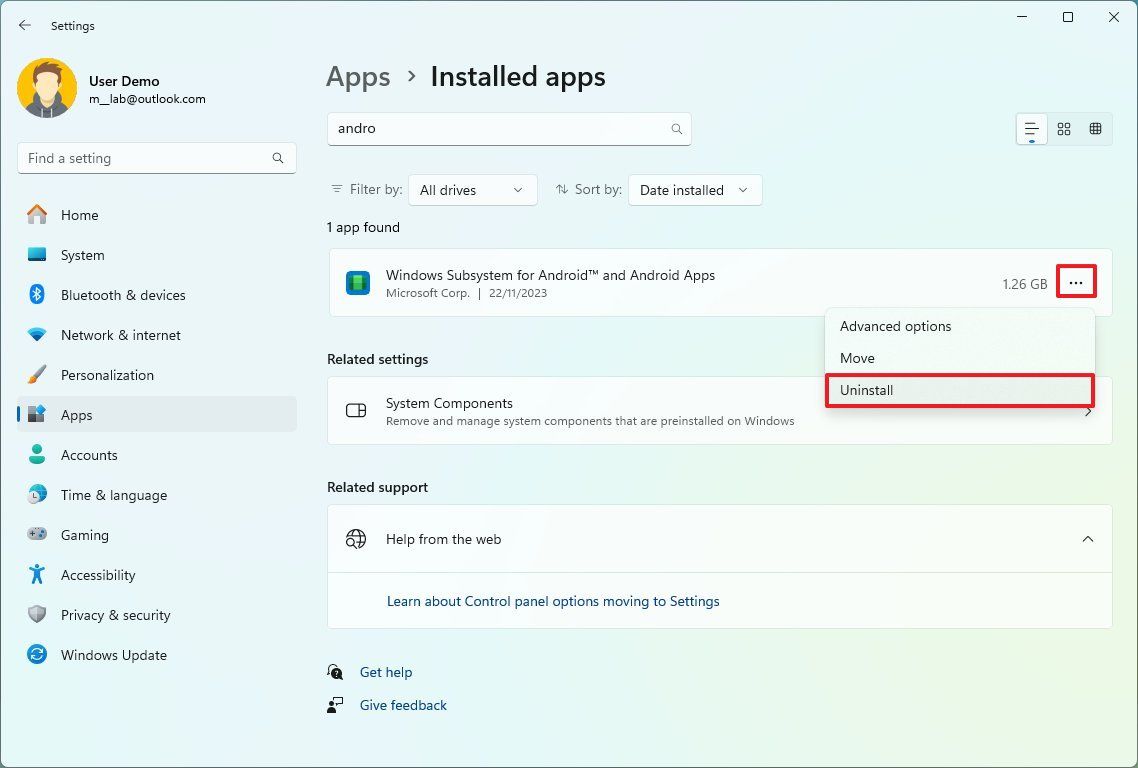Collapse the Help from the web section
The height and width of the screenshot is (768, 1138).
(1088, 538)
